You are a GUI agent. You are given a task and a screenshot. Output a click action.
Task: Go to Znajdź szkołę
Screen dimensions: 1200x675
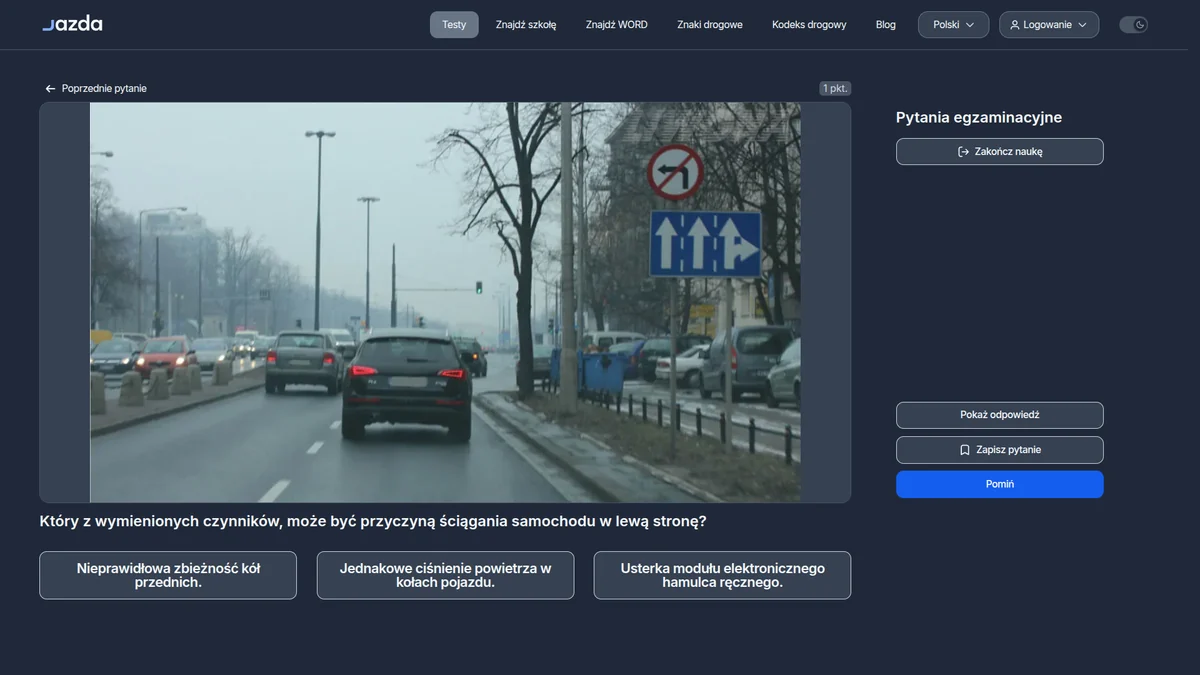526,25
